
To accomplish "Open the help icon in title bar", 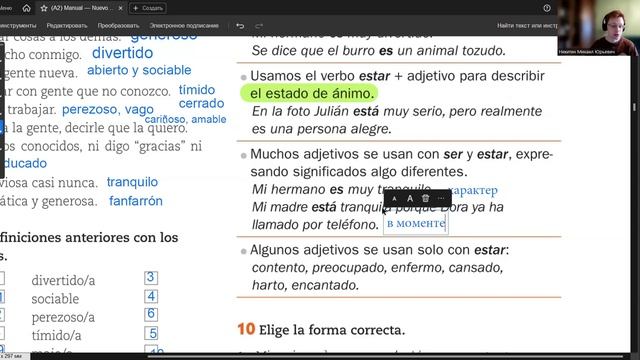I will pos(547,8).
